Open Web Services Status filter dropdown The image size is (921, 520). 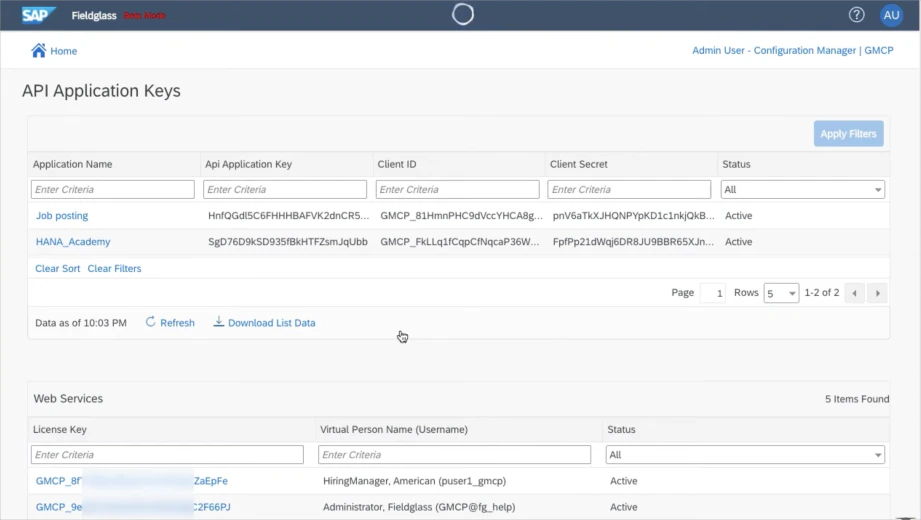[x=745, y=455]
